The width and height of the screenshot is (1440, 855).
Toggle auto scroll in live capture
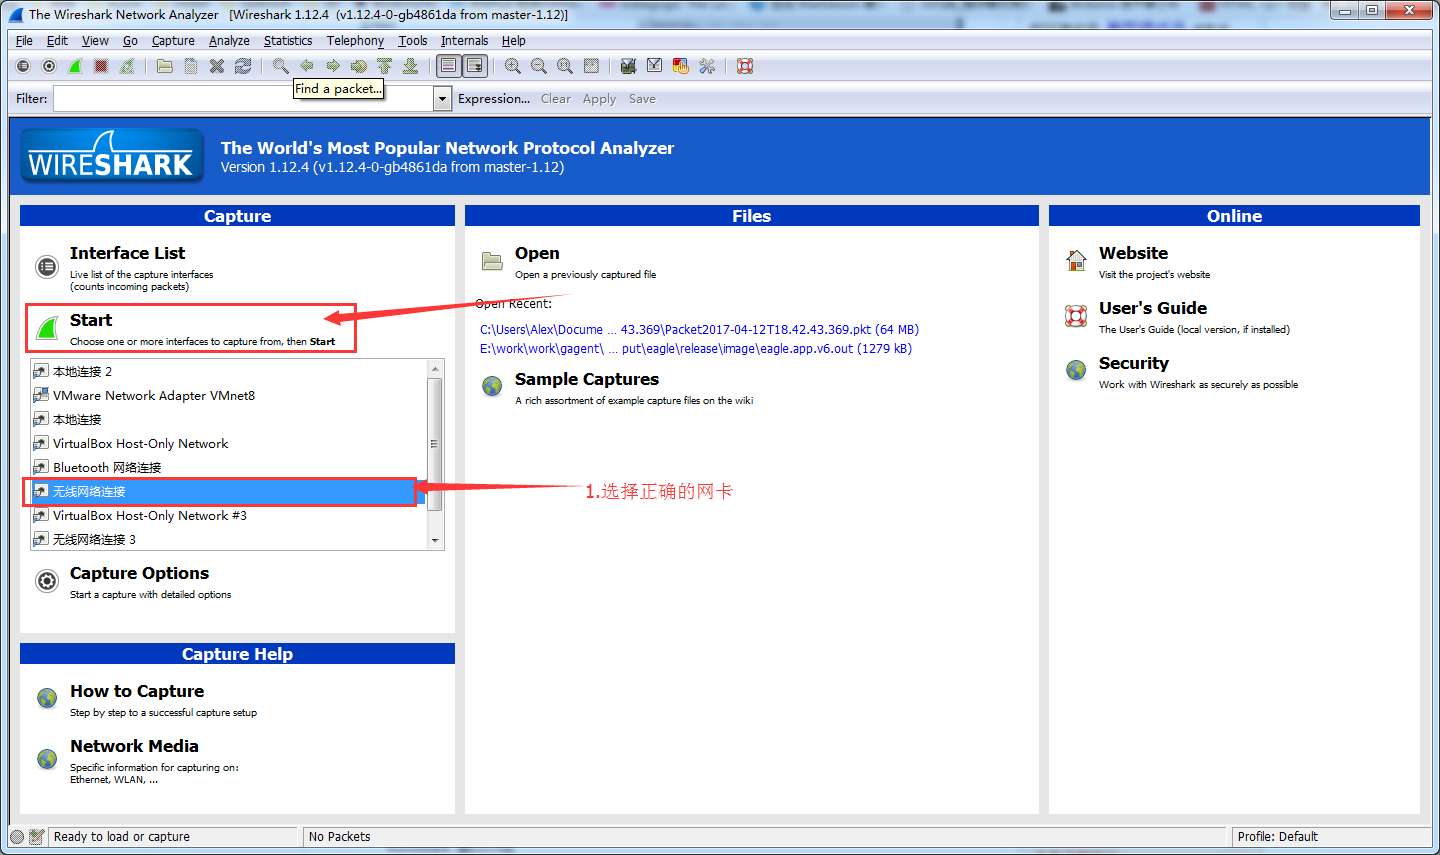coord(475,66)
